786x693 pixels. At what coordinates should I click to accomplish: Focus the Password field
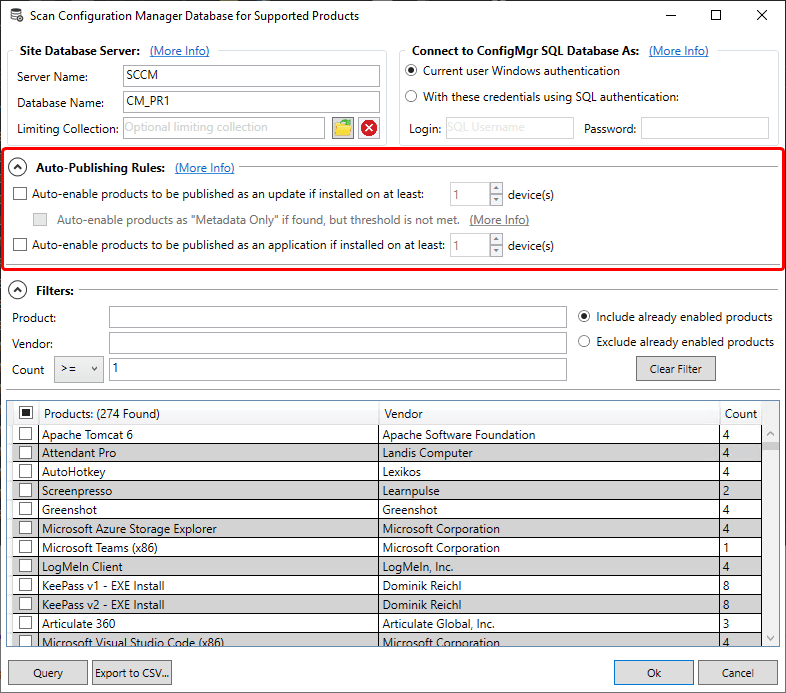(x=705, y=128)
